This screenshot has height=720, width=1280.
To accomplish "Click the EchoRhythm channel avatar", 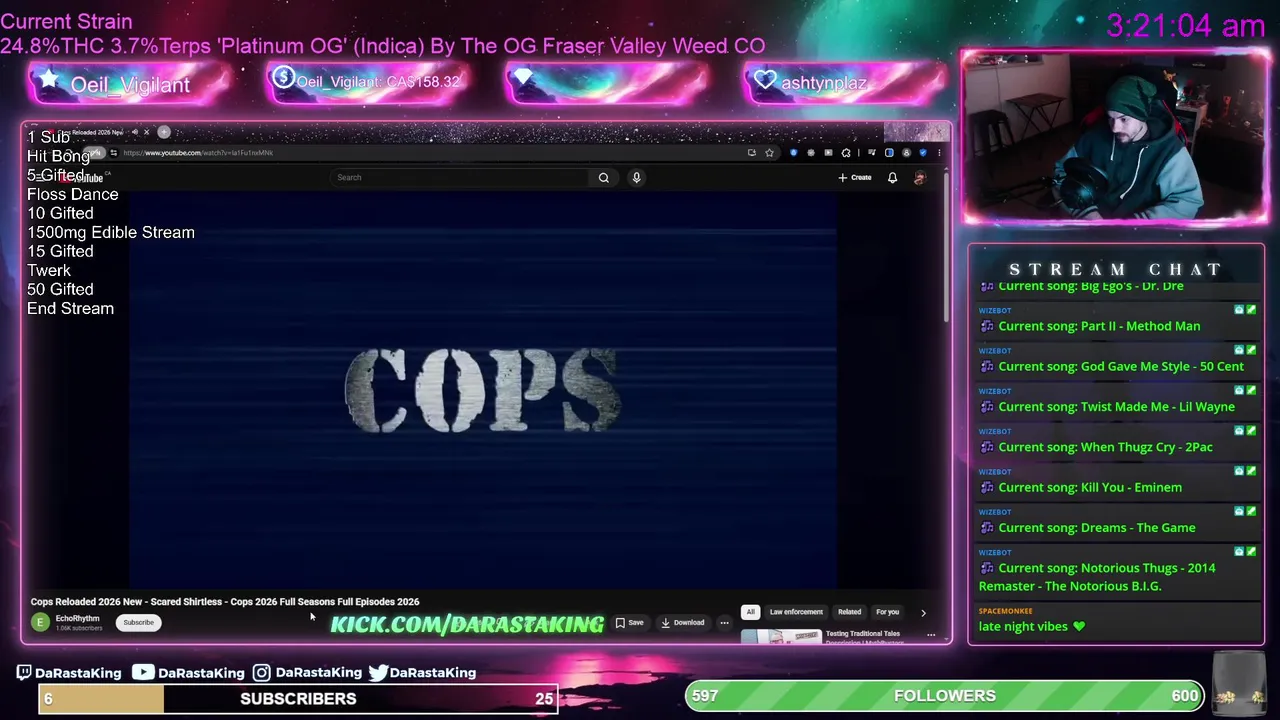I will [40, 622].
